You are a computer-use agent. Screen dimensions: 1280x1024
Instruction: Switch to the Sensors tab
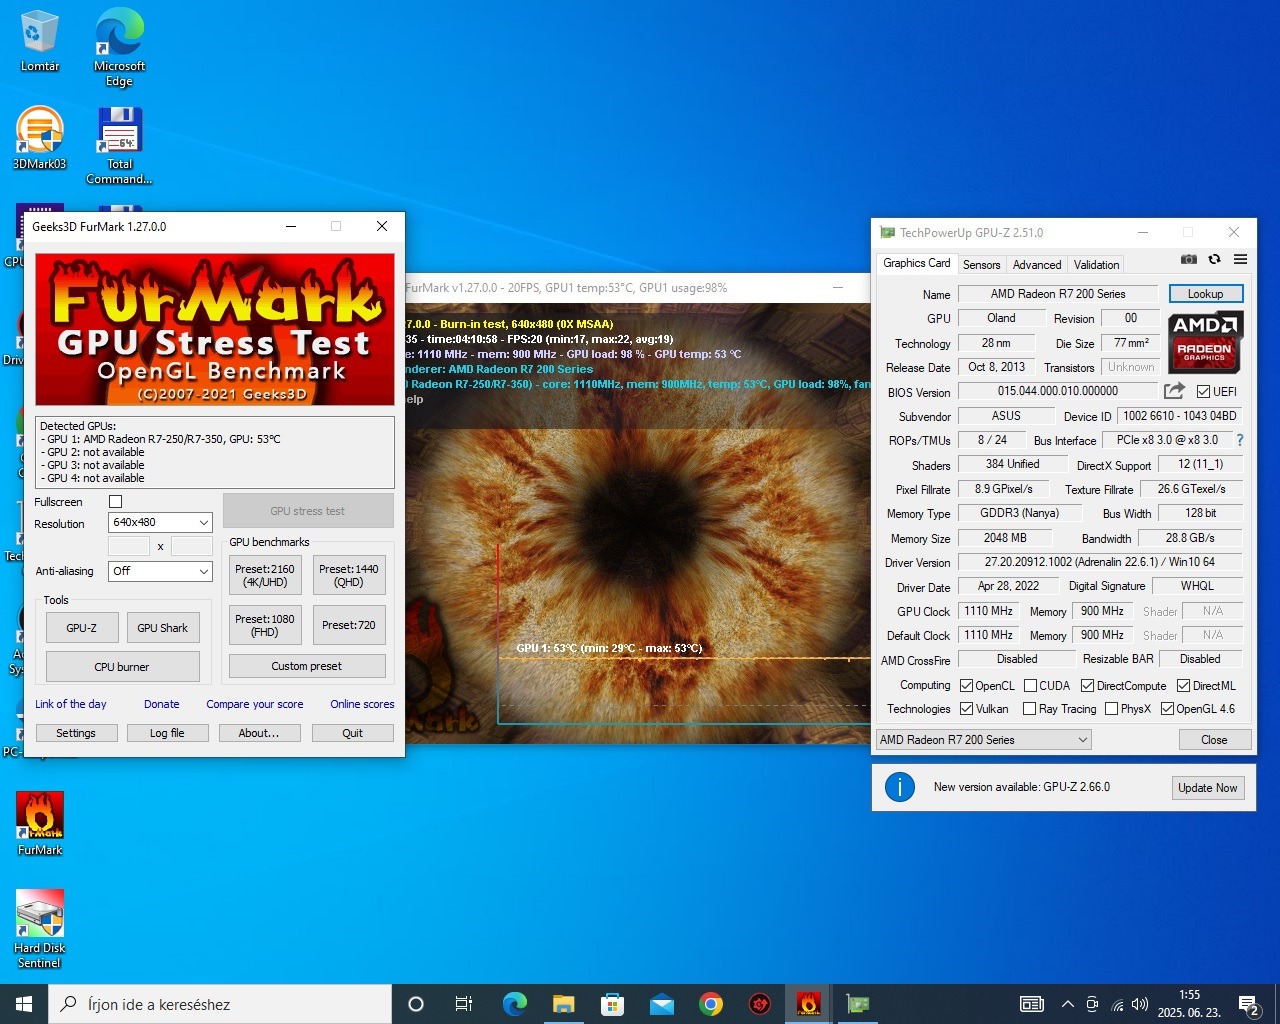pos(981,265)
